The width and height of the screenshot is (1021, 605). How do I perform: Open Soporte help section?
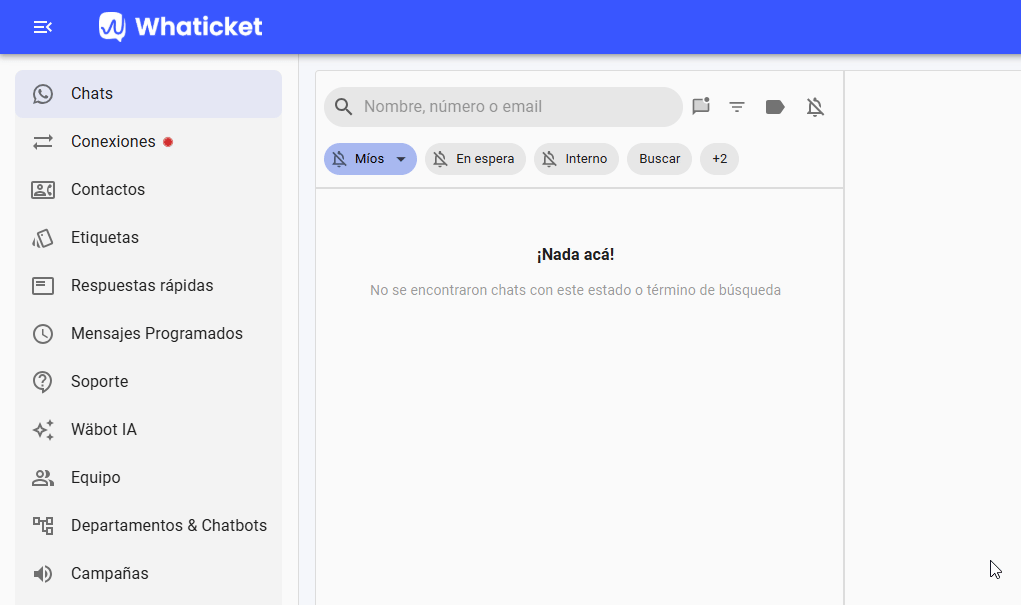pos(148,382)
